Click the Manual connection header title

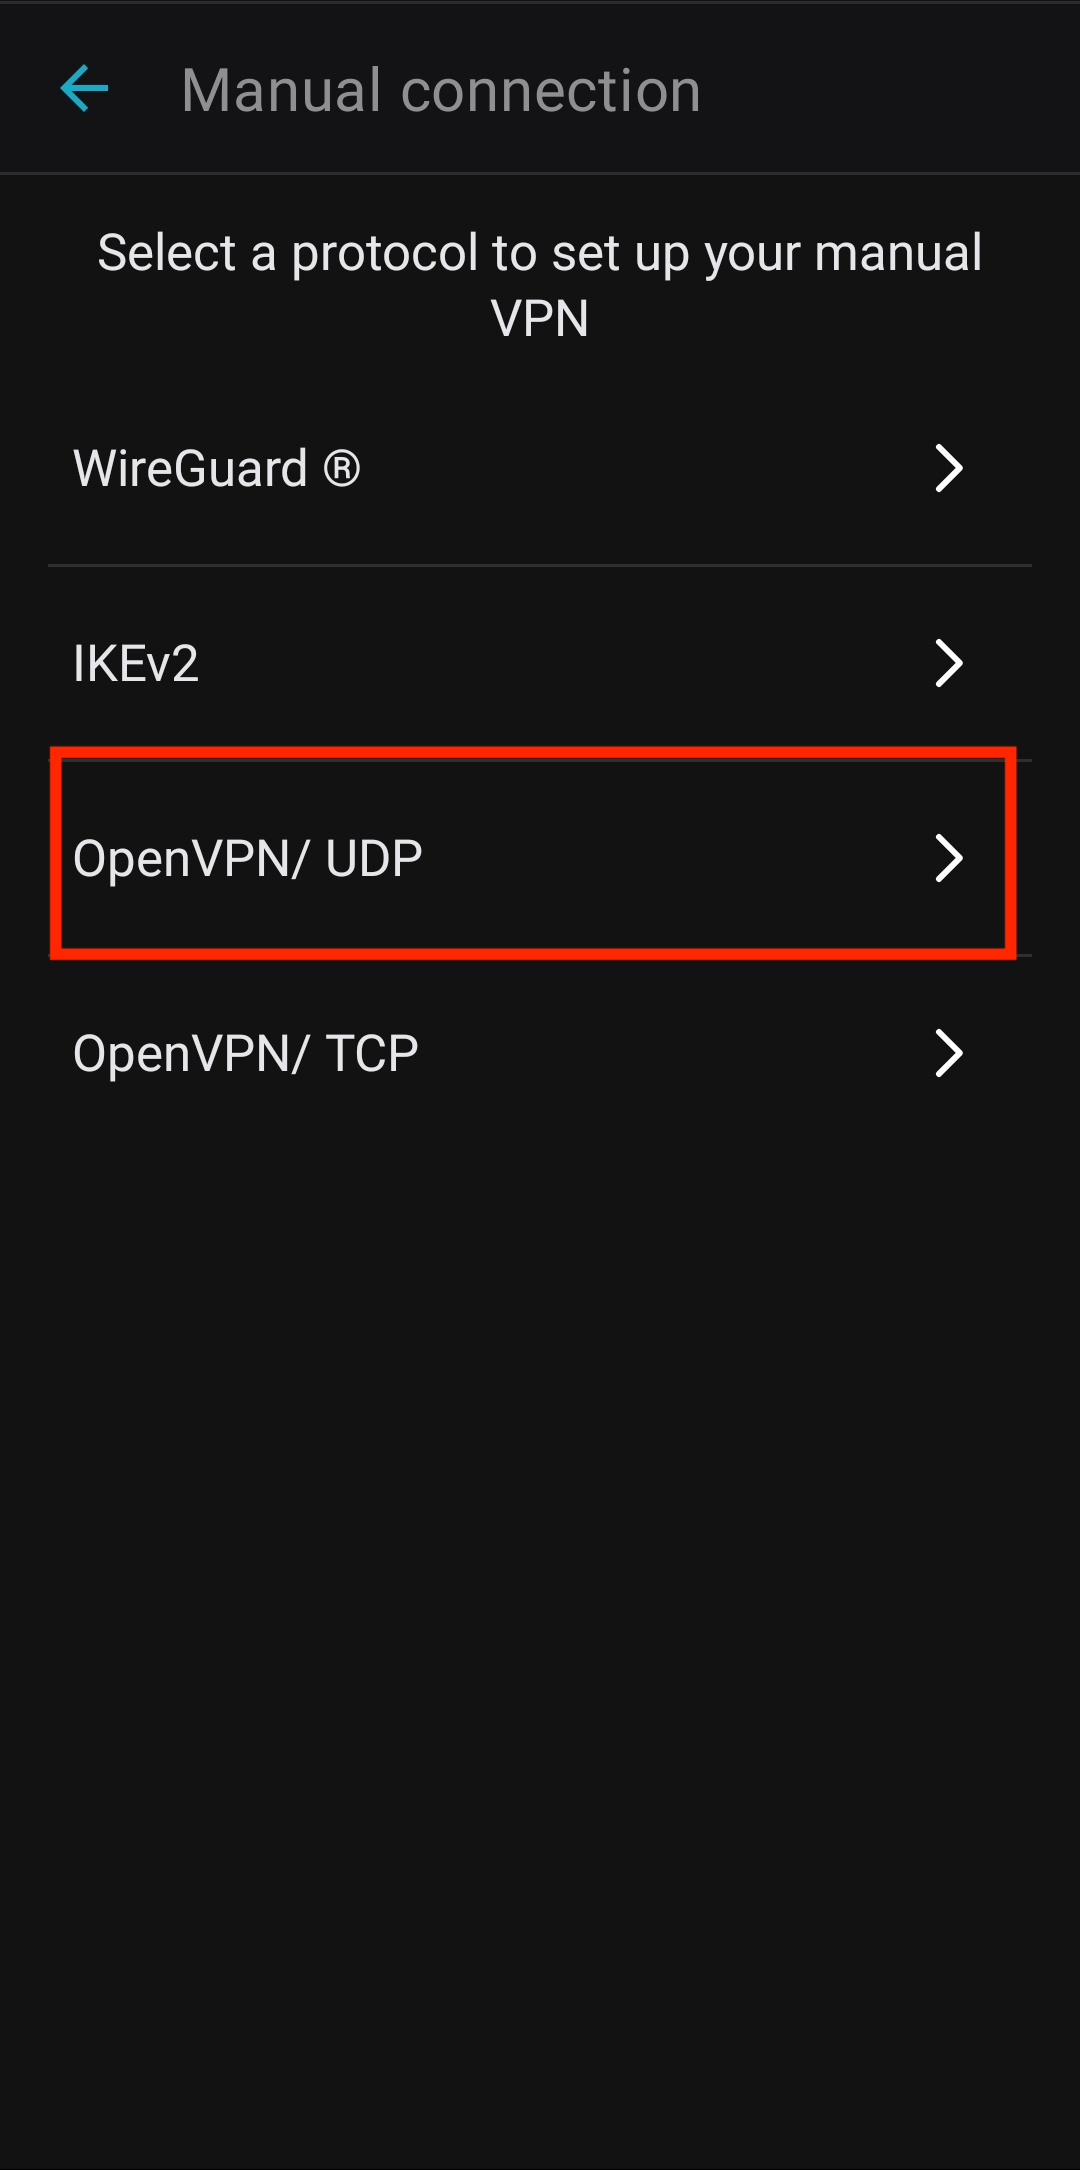441,90
